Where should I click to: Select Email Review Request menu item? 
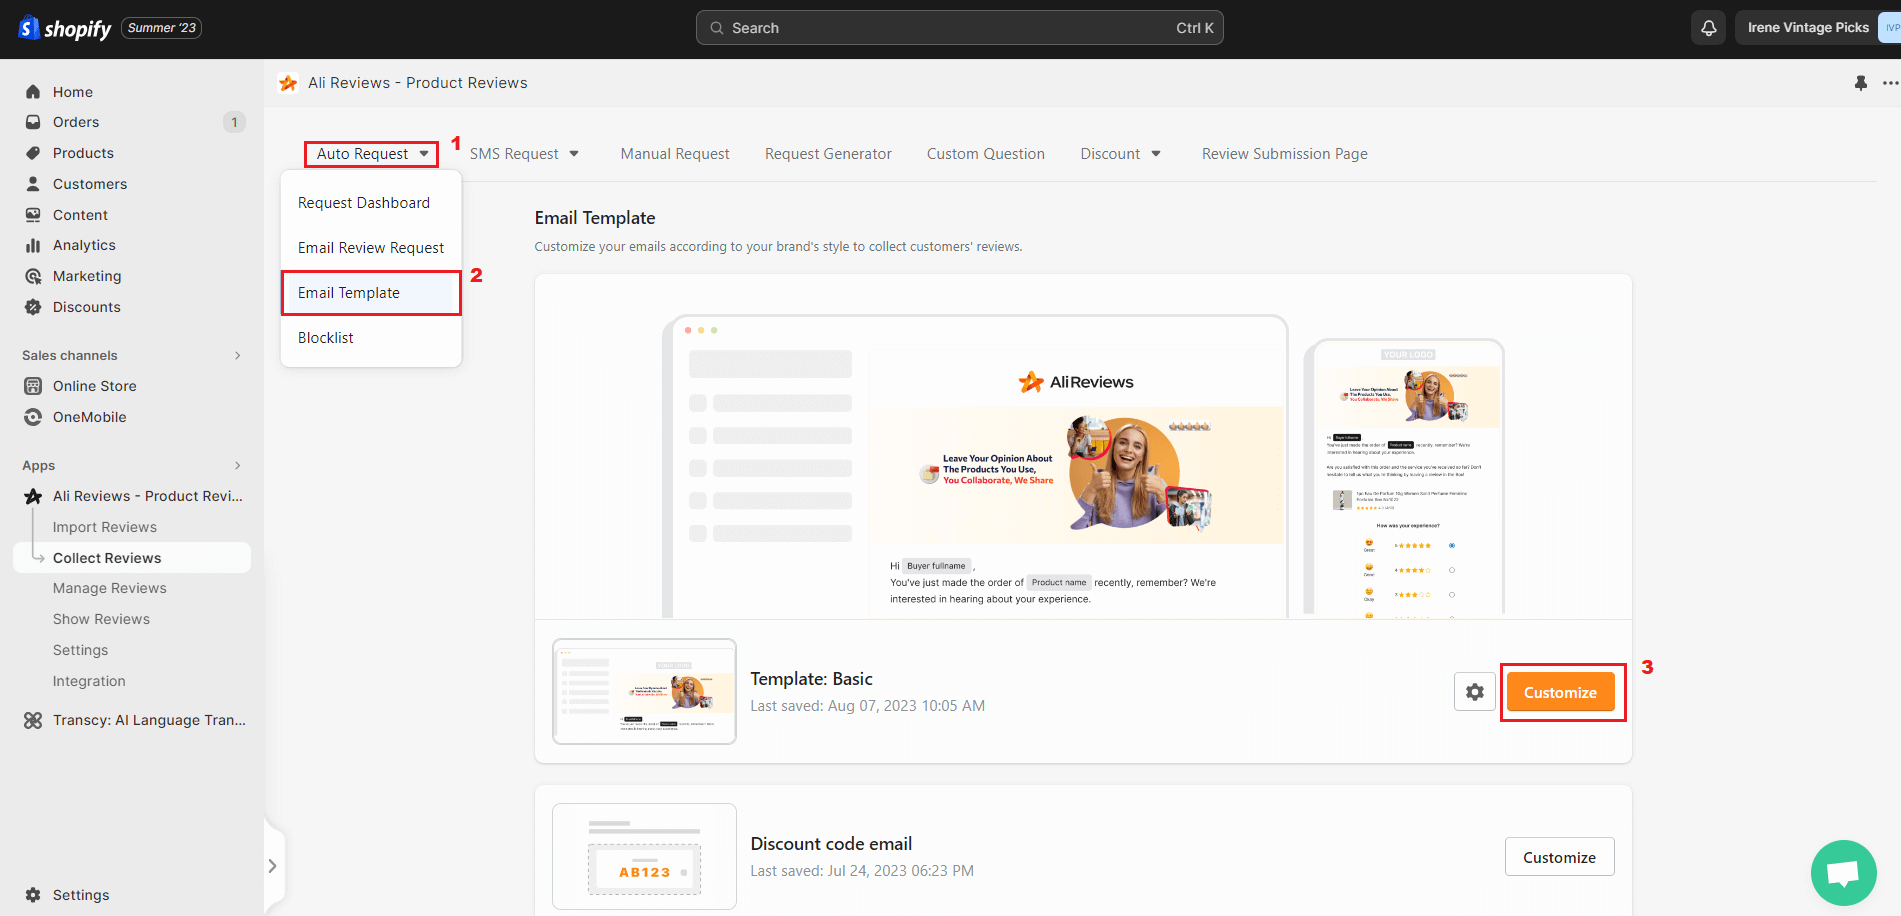pyautogui.click(x=371, y=248)
